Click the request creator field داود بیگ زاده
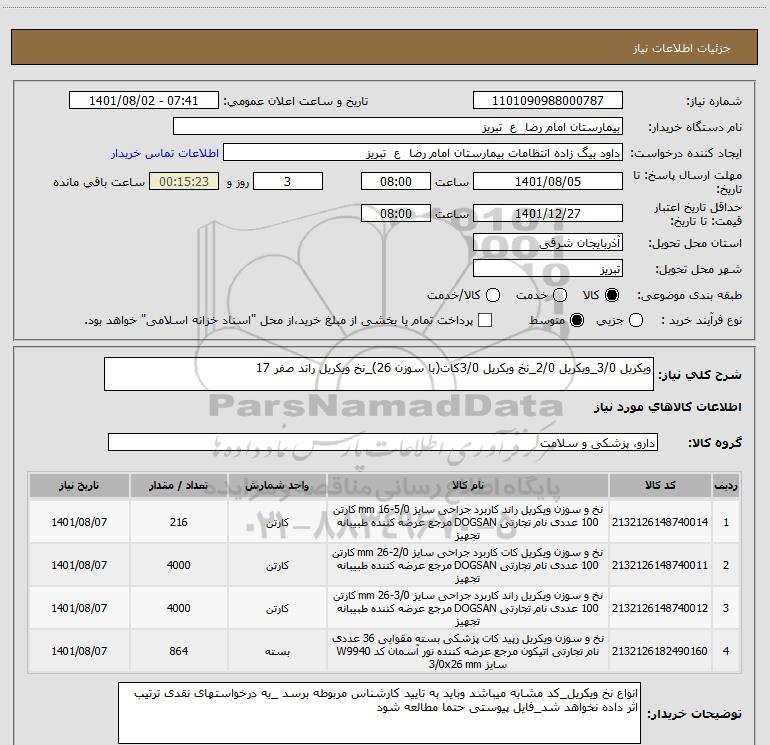The height and width of the screenshot is (745, 770). (x=423, y=152)
